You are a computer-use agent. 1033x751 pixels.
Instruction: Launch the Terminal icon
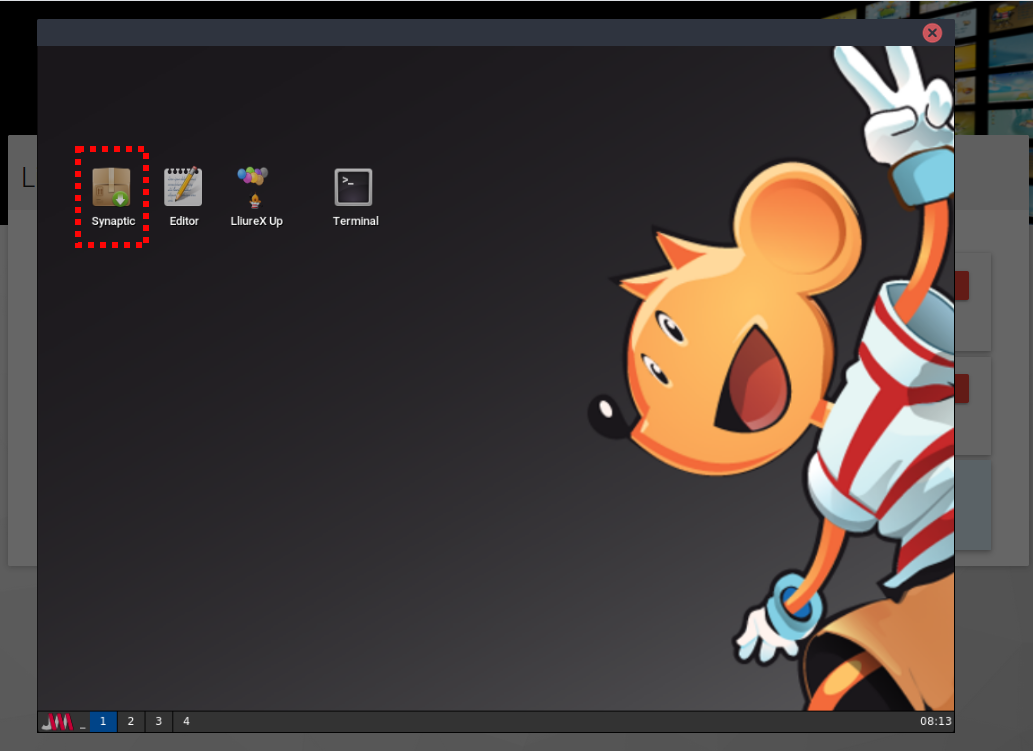353,187
